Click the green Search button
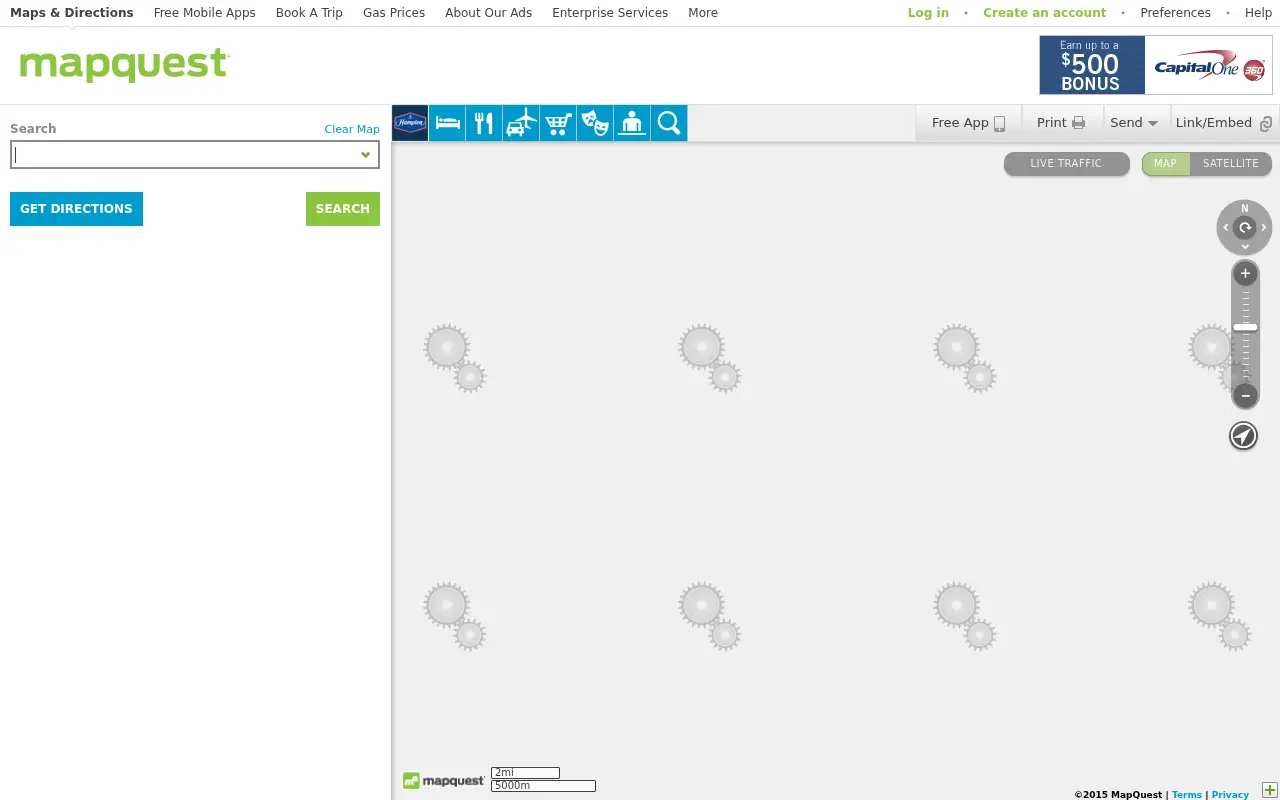 click(343, 209)
